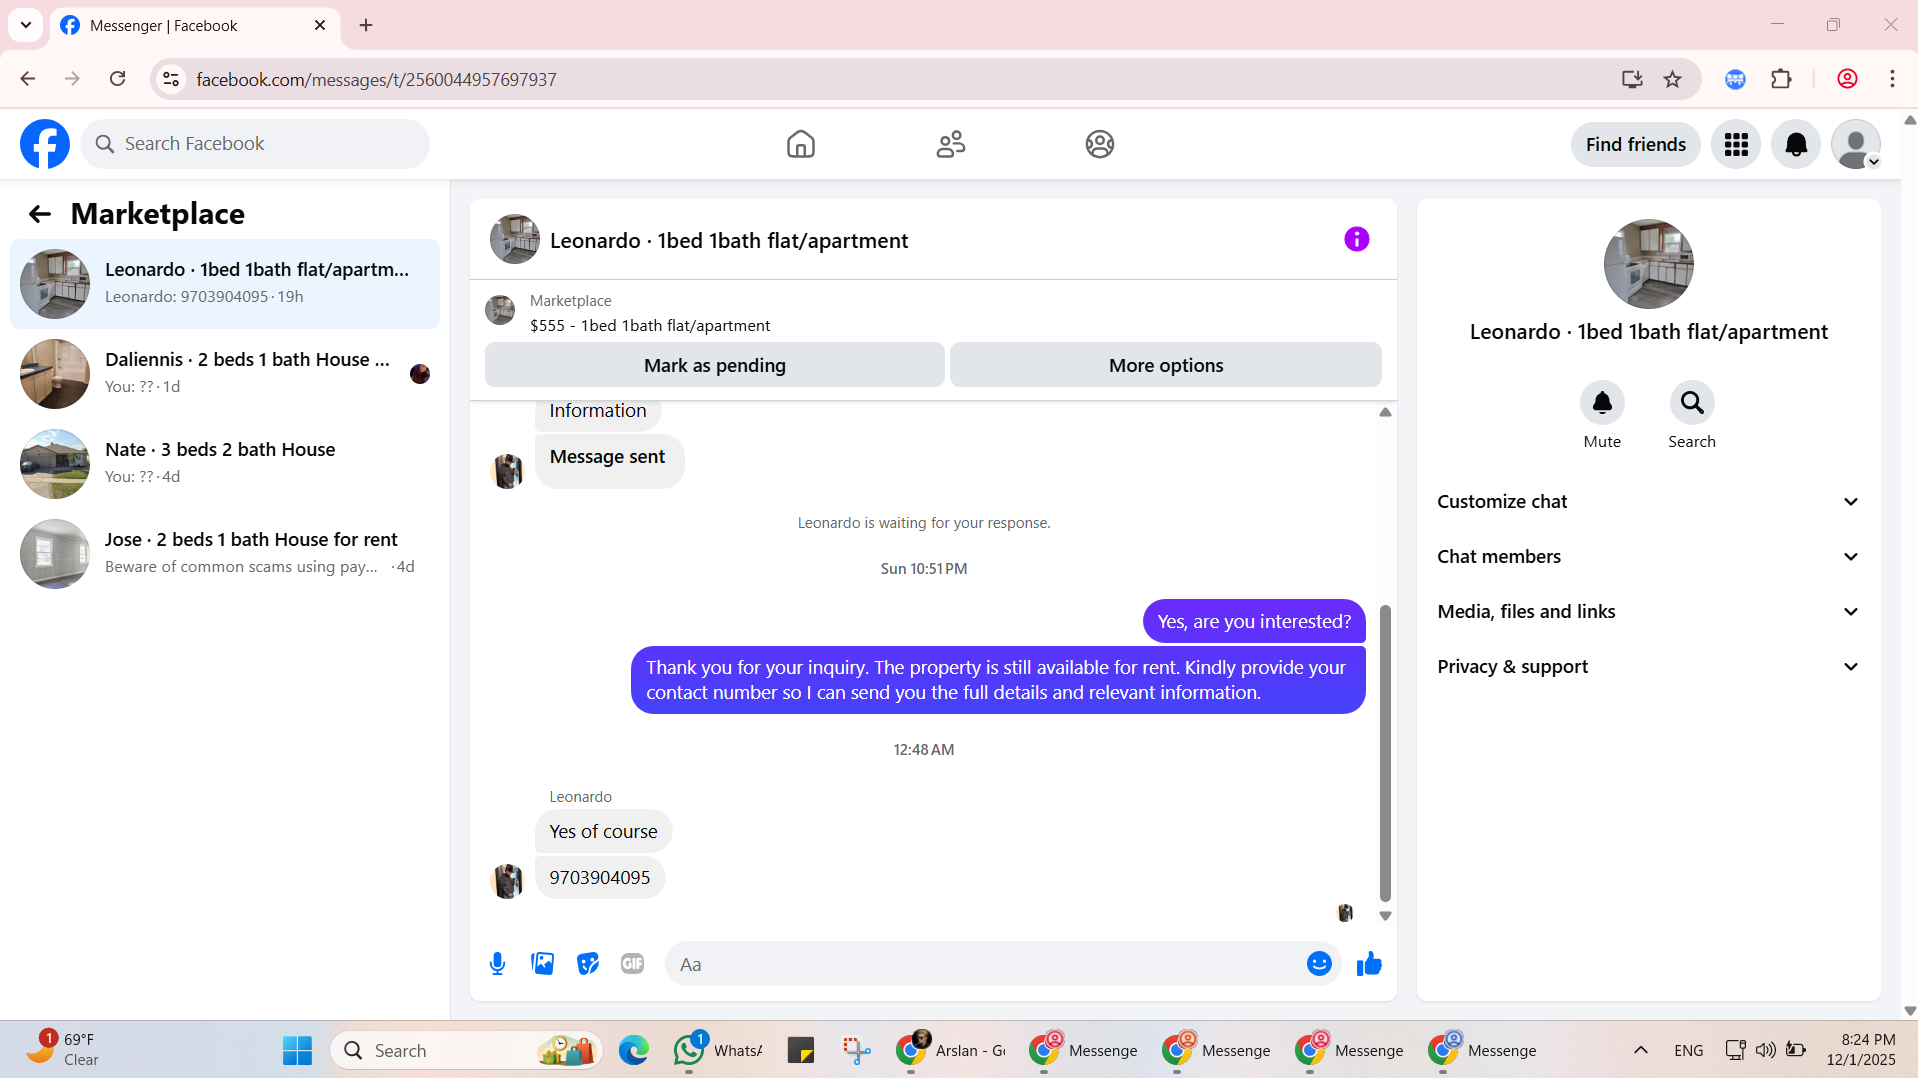Bookmark this page with the star icon
The height and width of the screenshot is (1078, 1918).
1672,79
